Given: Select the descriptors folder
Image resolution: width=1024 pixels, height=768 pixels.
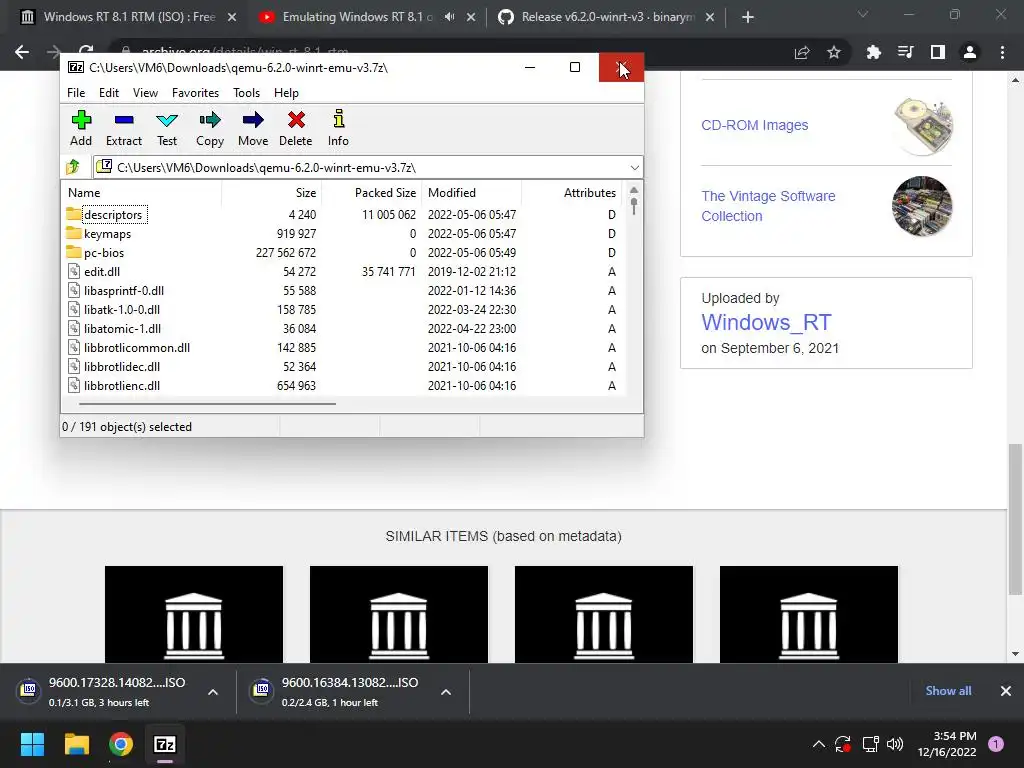Looking at the screenshot, I should click(112, 214).
